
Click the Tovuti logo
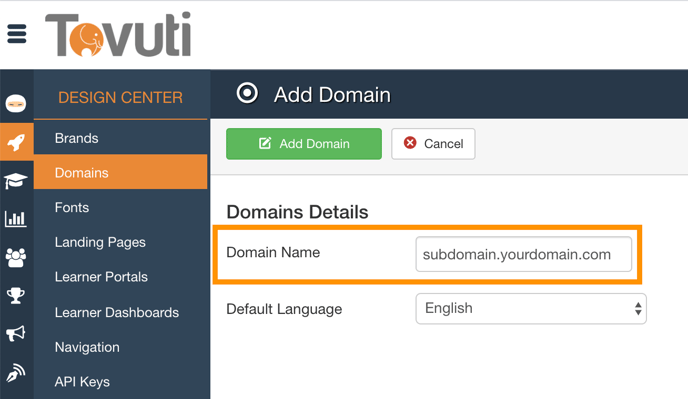pos(118,34)
